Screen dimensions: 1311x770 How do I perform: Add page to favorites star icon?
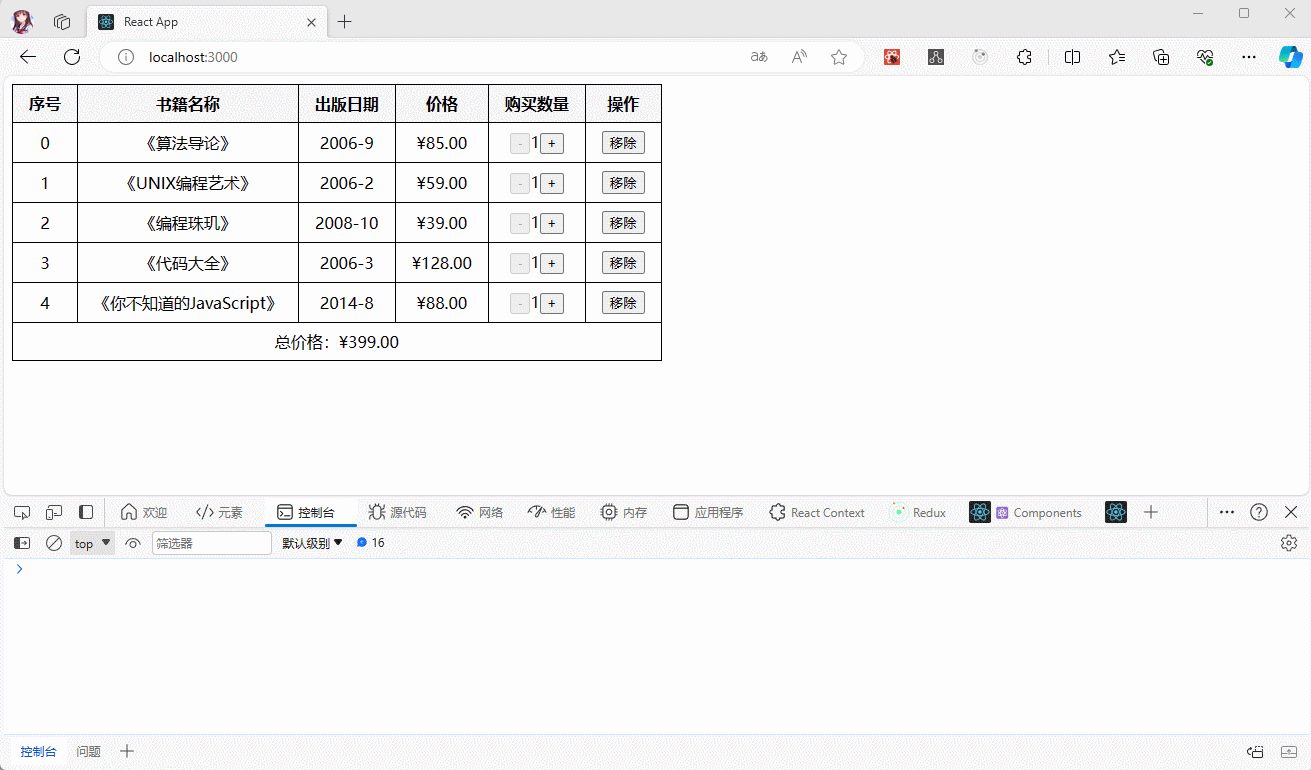coord(839,57)
